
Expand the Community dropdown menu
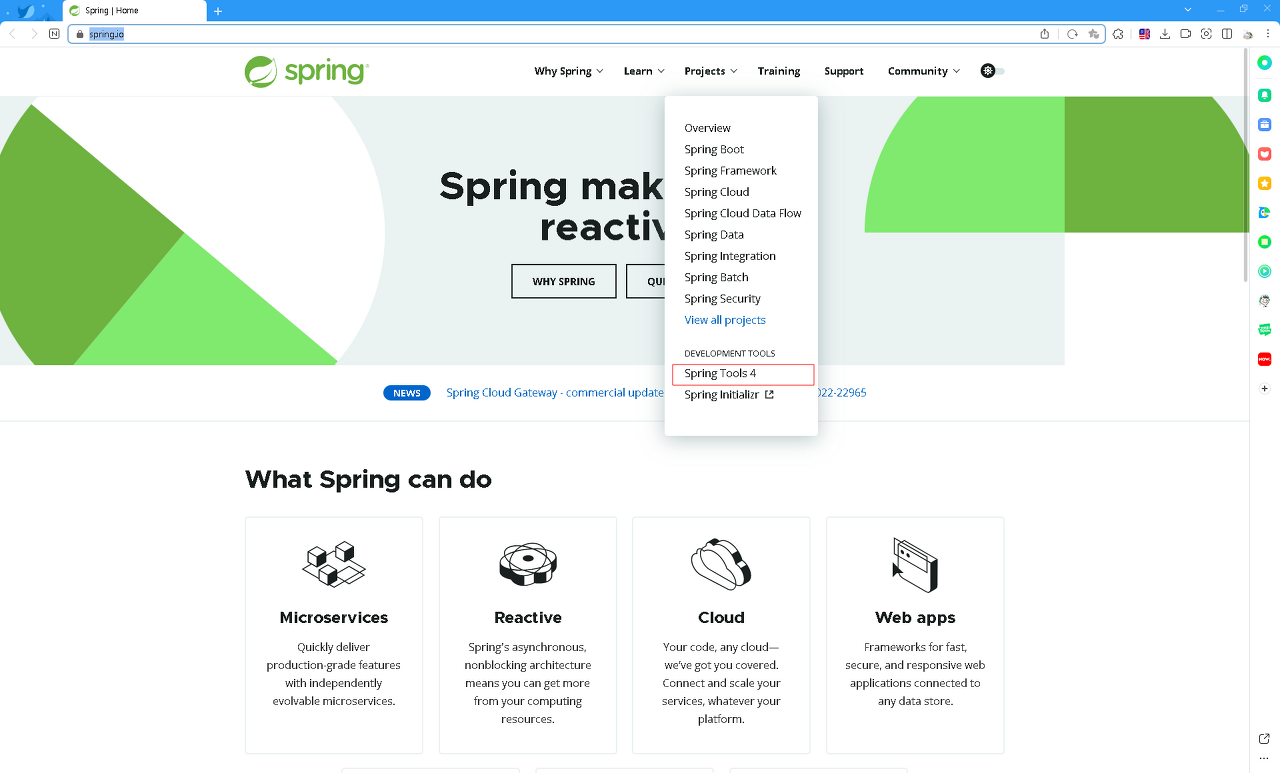[923, 71]
